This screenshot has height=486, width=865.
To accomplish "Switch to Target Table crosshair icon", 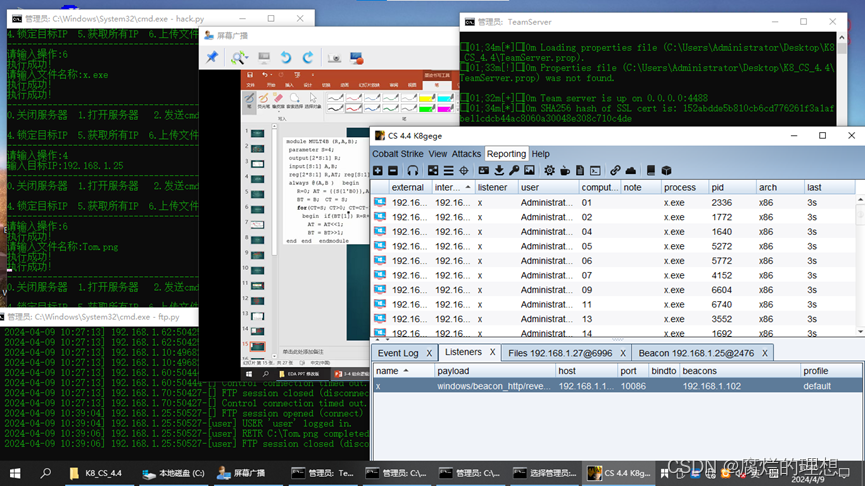I will 464,170.
